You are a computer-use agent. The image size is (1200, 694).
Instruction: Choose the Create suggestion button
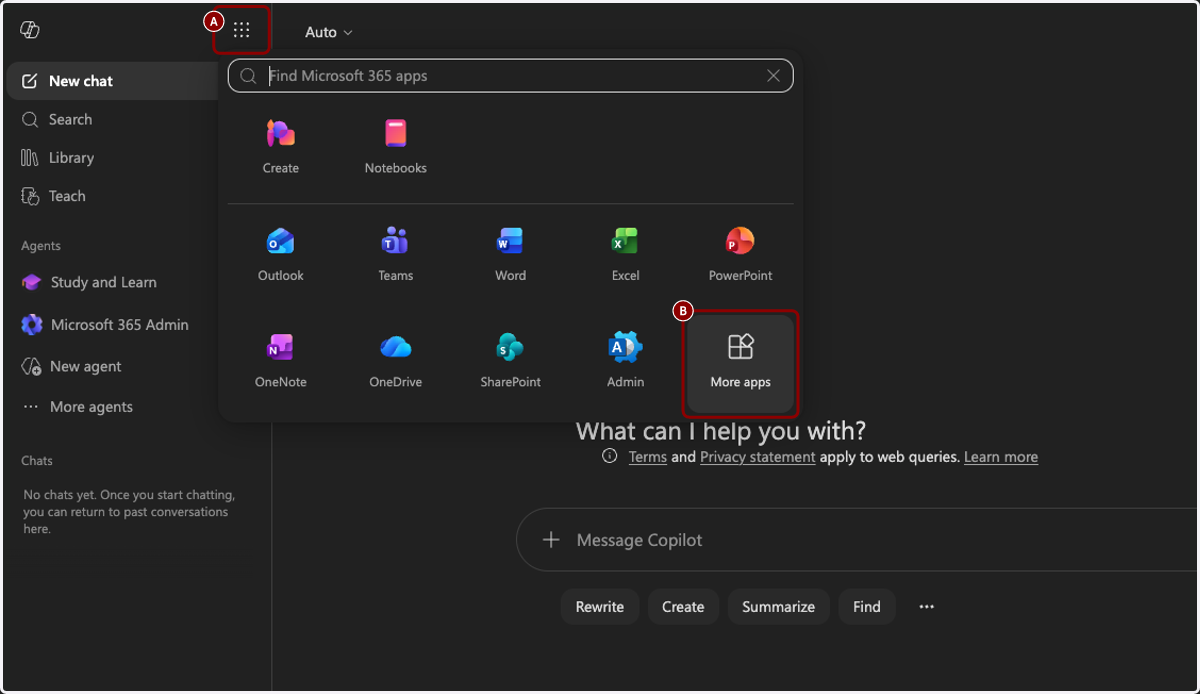(x=683, y=607)
